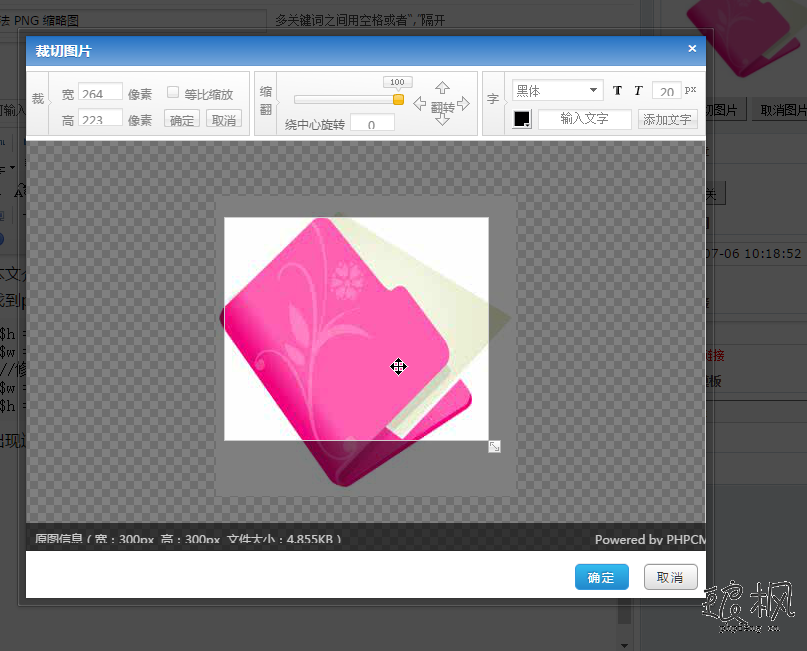Enable 等比缩放 checkbox
The image size is (807, 651).
click(173, 92)
